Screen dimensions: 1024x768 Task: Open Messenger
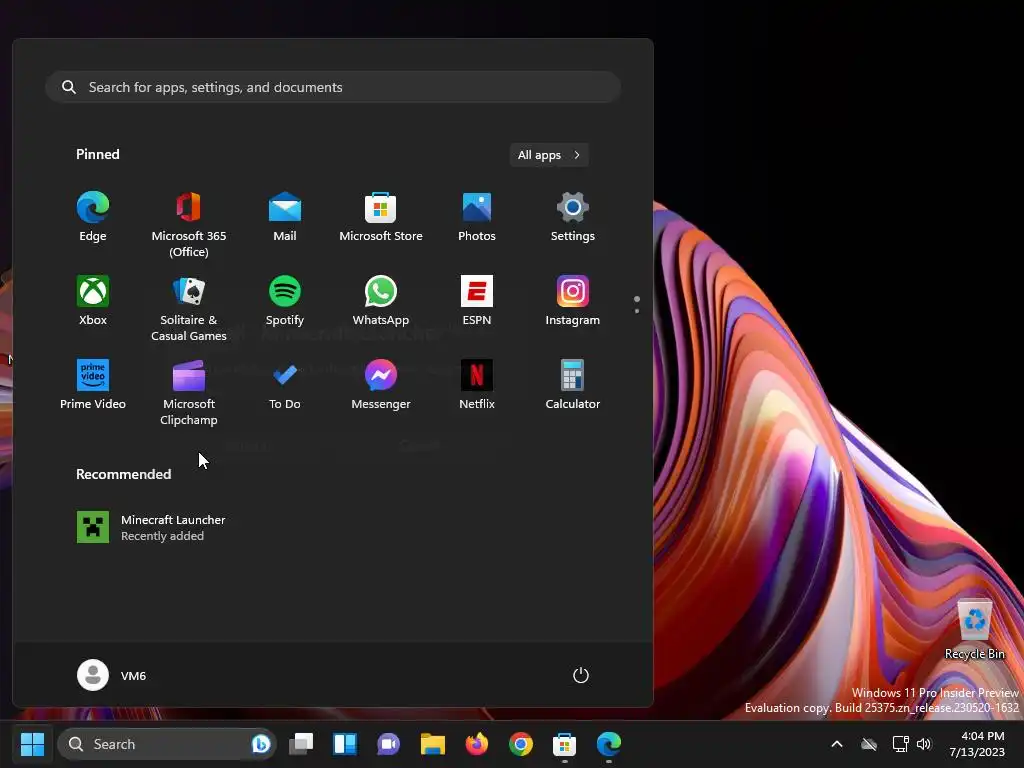coord(381,385)
